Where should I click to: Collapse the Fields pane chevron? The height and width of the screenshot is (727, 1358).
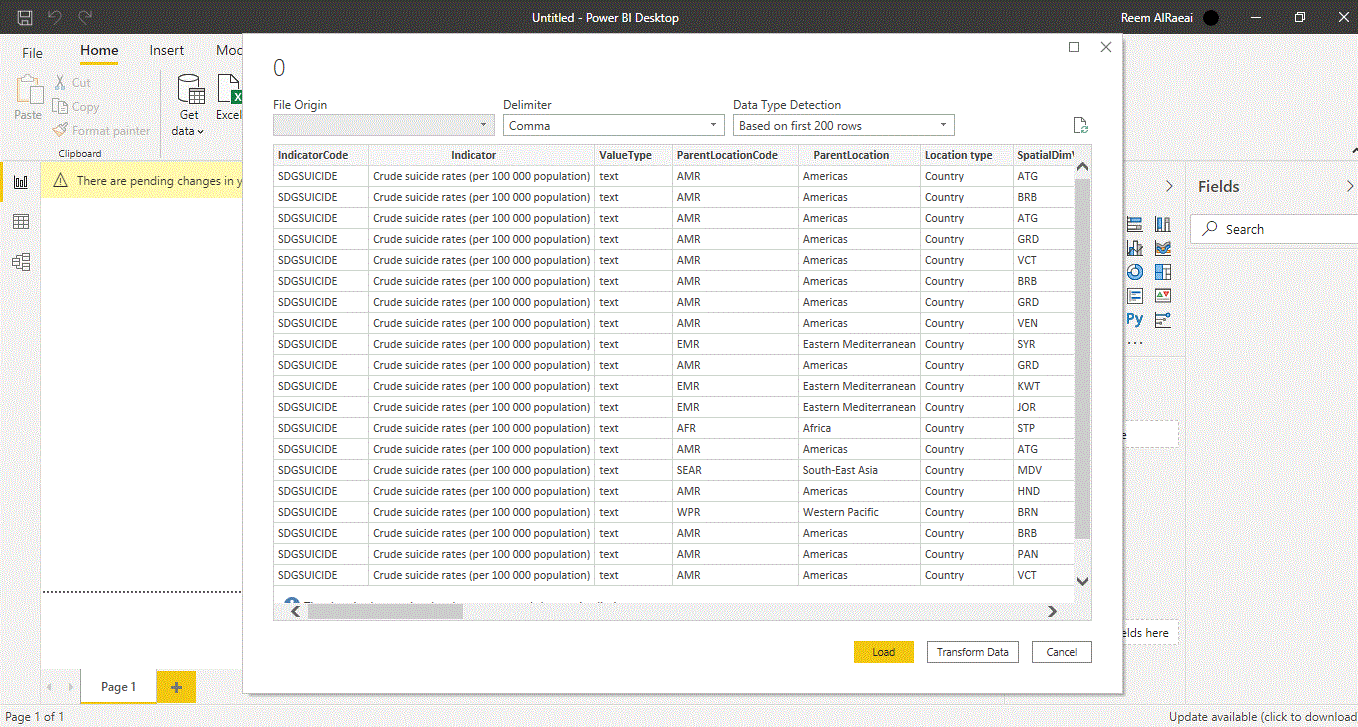point(1350,187)
